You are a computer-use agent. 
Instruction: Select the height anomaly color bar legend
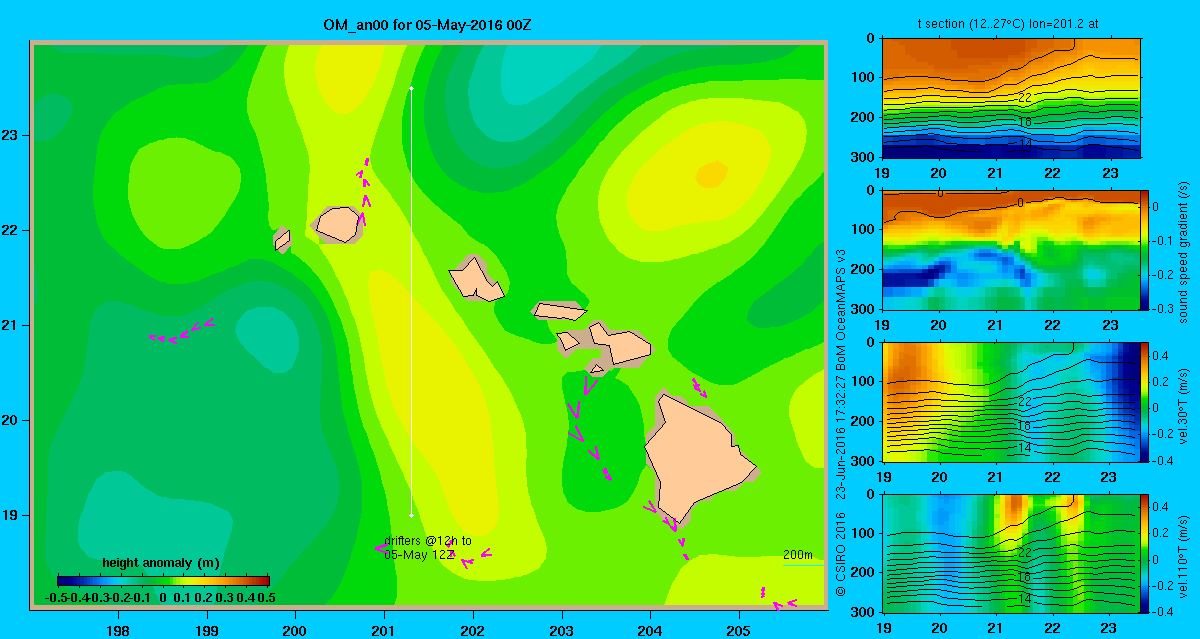pyautogui.click(x=164, y=581)
